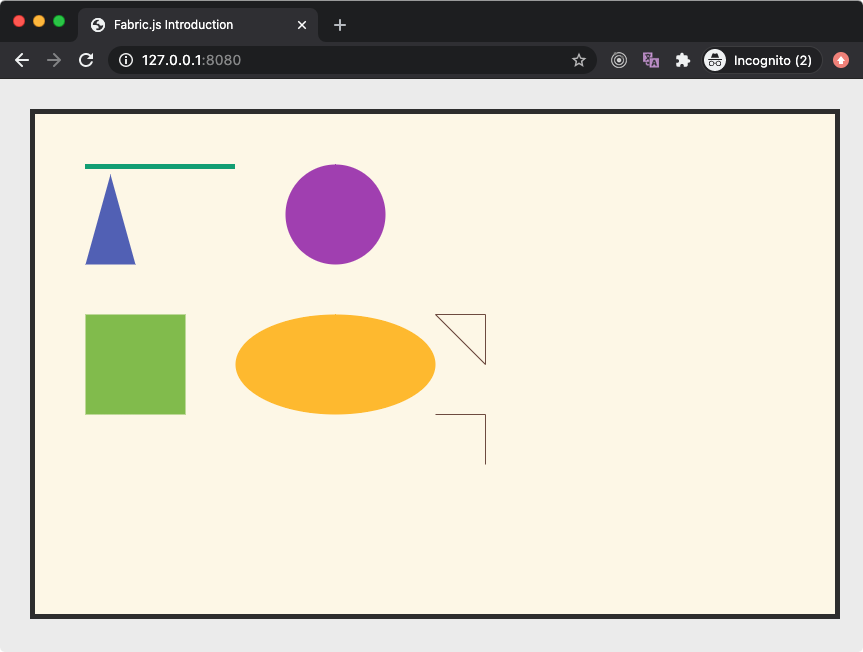863x652 pixels.
Task: Click the page reload icon
Action: click(x=86, y=60)
